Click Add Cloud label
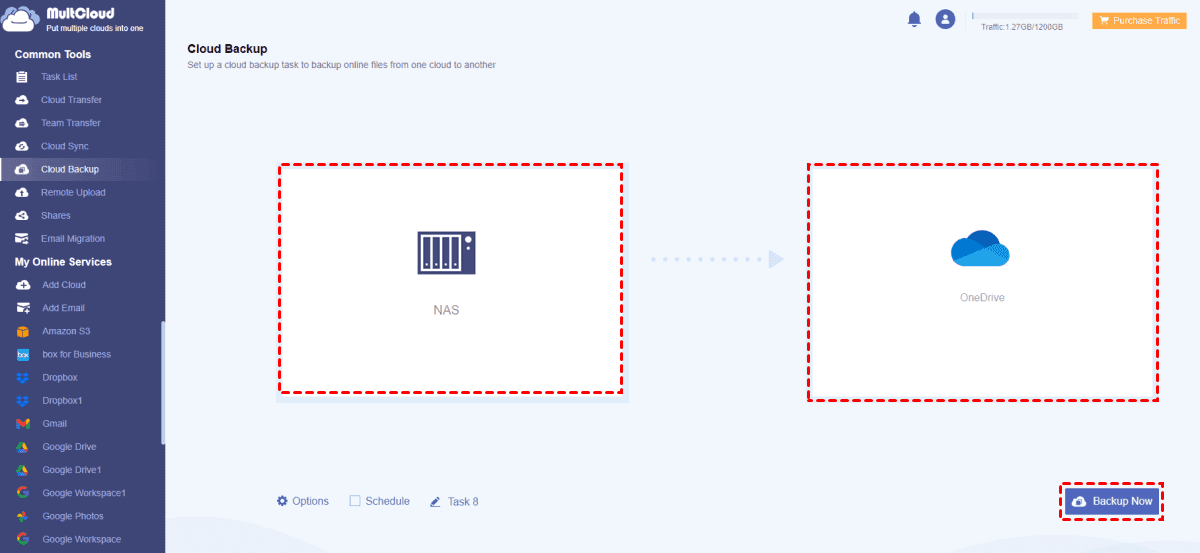The height and width of the screenshot is (553, 1200). [x=64, y=285]
